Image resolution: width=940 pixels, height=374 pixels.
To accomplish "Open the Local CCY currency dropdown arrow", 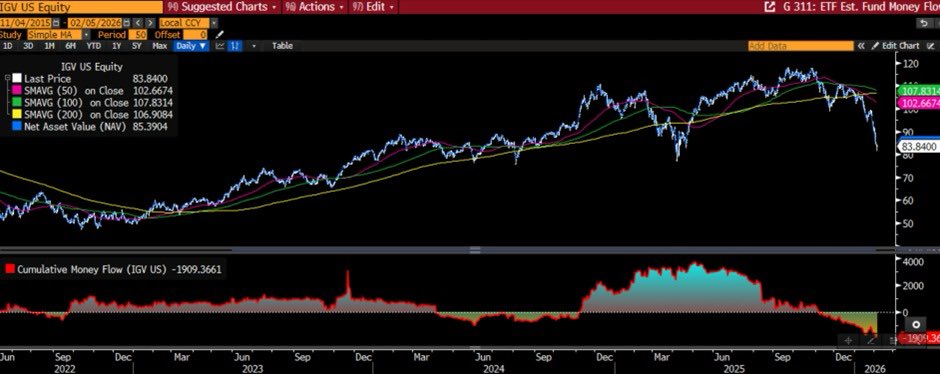I will [x=214, y=23].
